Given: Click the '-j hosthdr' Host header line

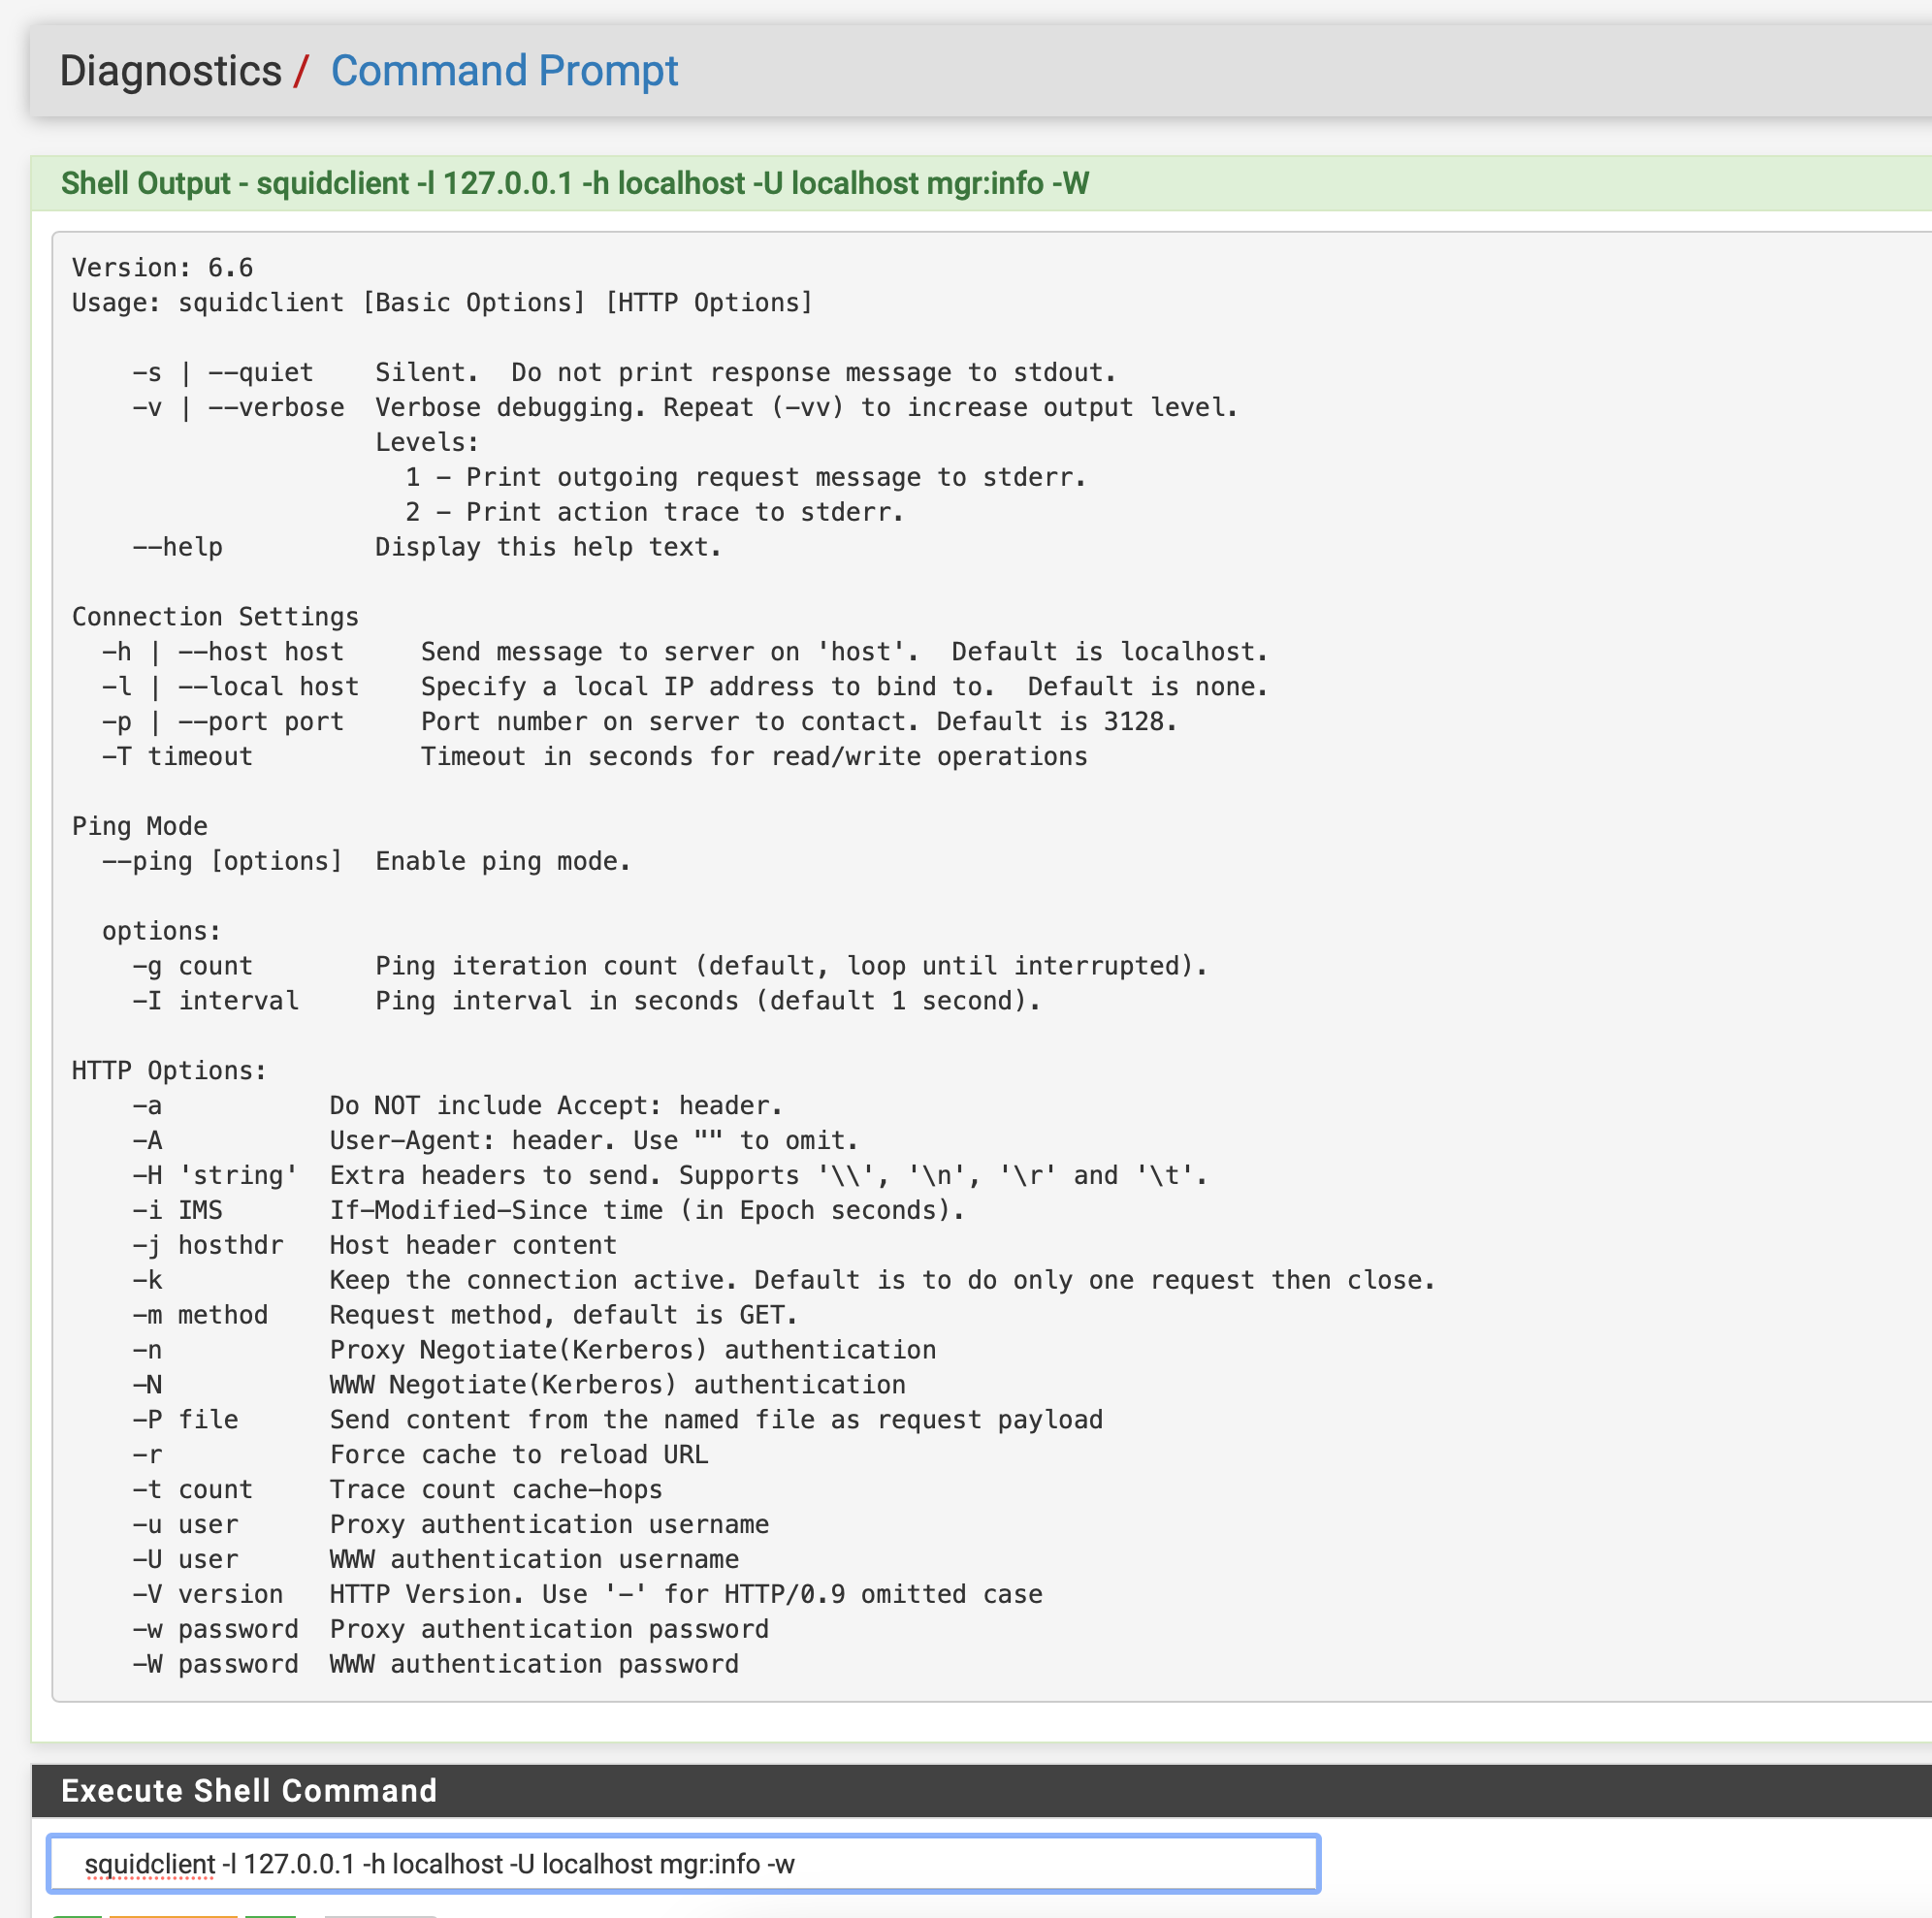Looking at the screenshot, I should 374,1246.
